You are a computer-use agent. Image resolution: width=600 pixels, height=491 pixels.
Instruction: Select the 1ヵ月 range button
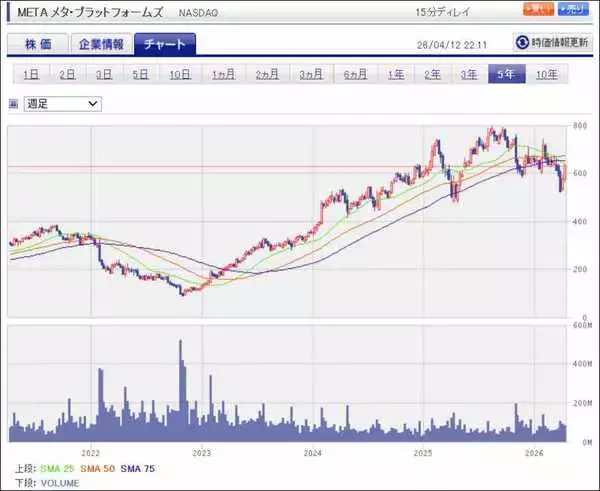pyautogui.click(x=222, y=75)
